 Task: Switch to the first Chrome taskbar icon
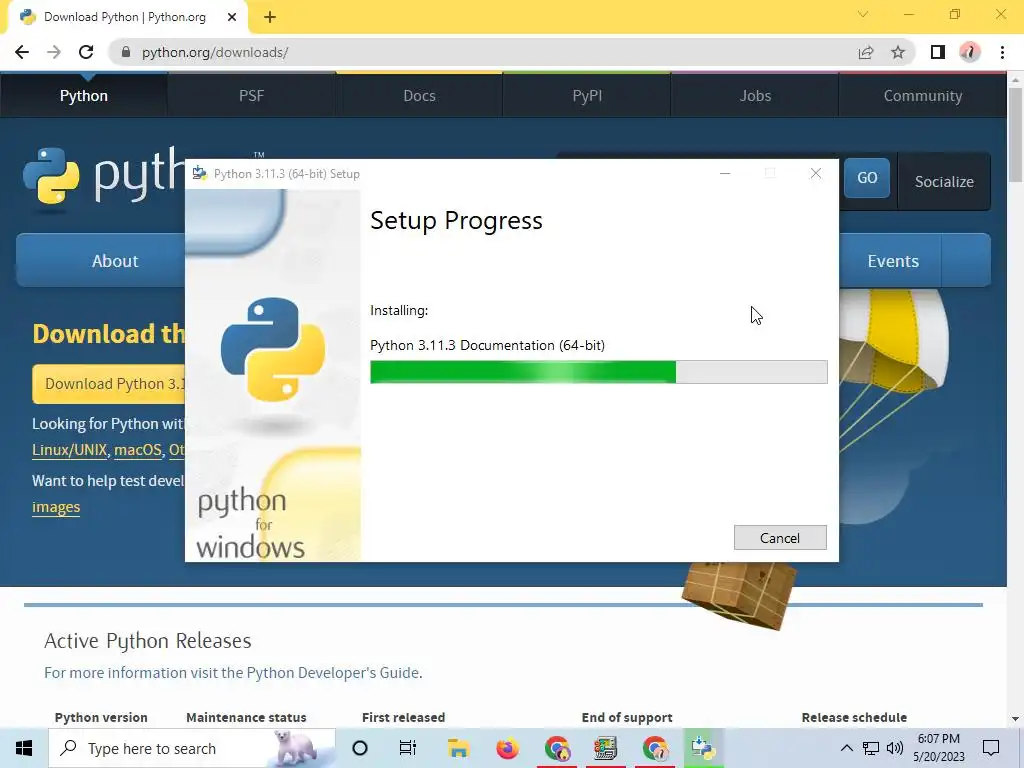point(557,748)
